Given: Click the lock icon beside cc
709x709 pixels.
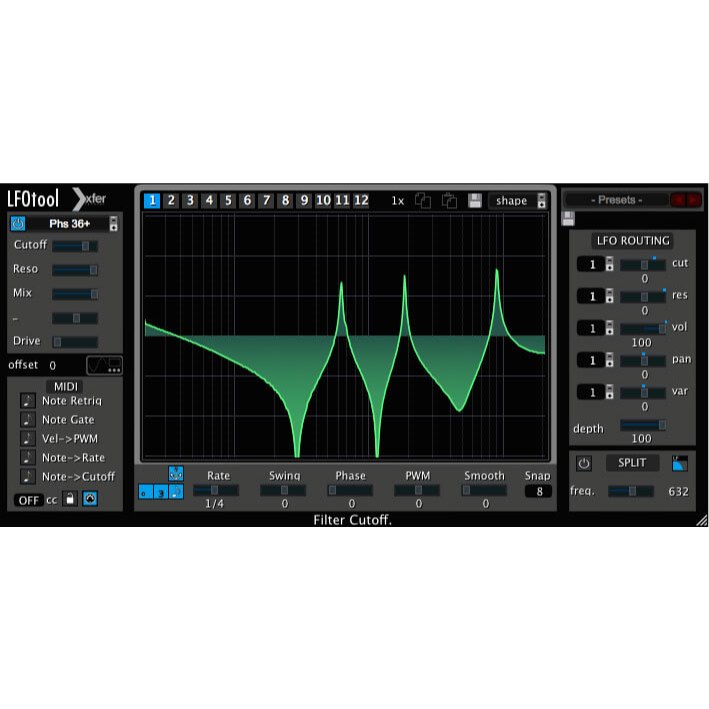Looking at the screenshot, I should tap(70, 499).
